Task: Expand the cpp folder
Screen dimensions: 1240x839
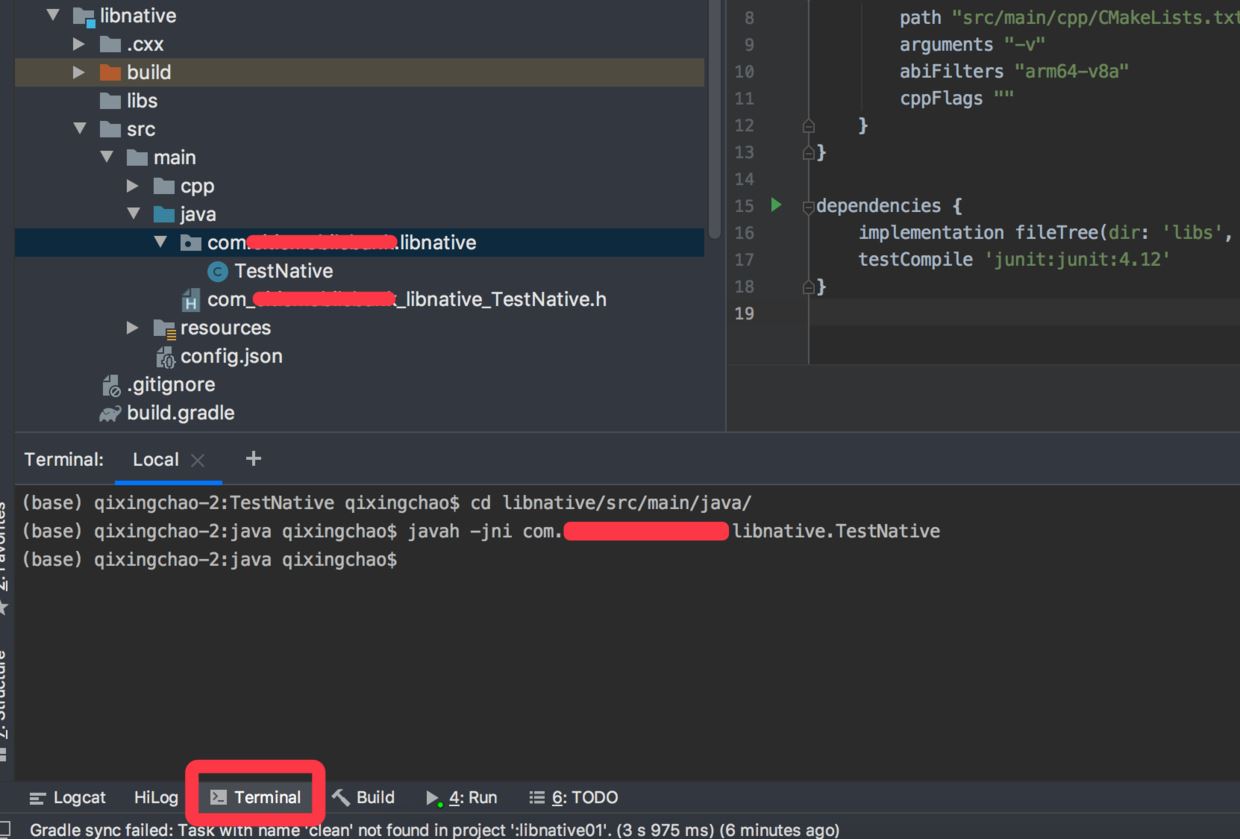Action: point(133,186)
